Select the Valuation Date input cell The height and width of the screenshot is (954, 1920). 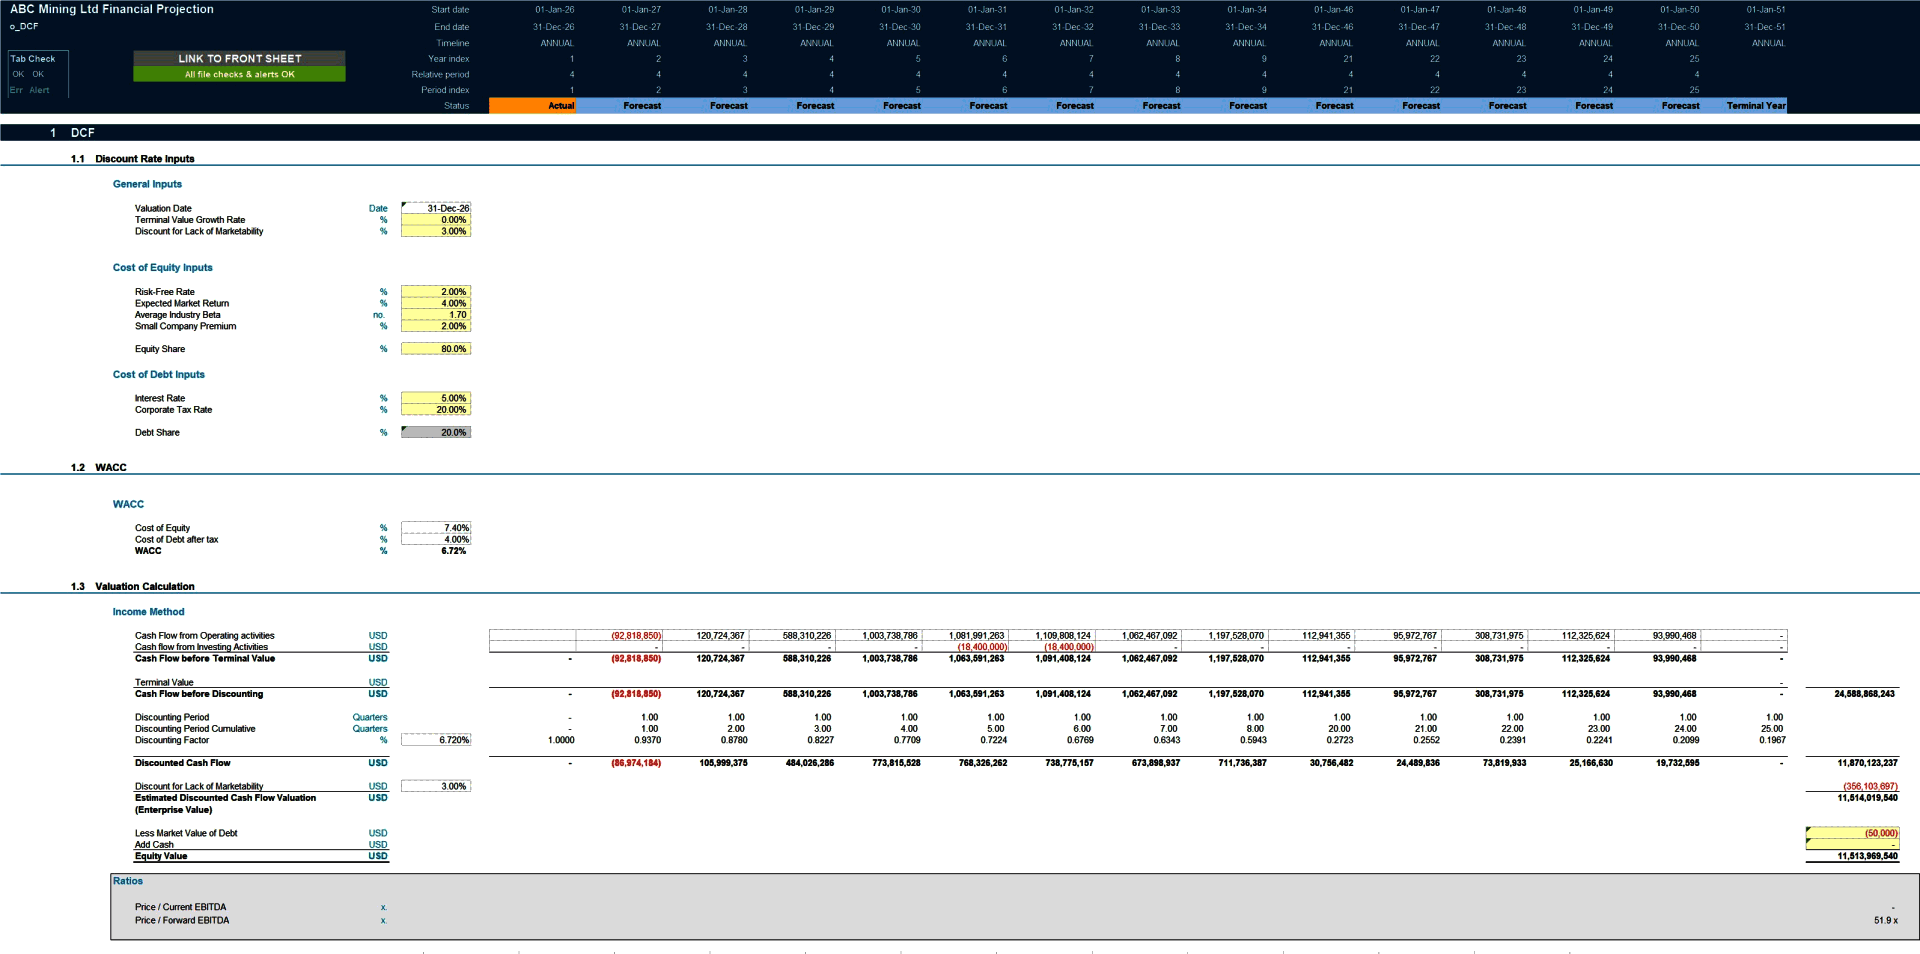click(x=435, y=208)
